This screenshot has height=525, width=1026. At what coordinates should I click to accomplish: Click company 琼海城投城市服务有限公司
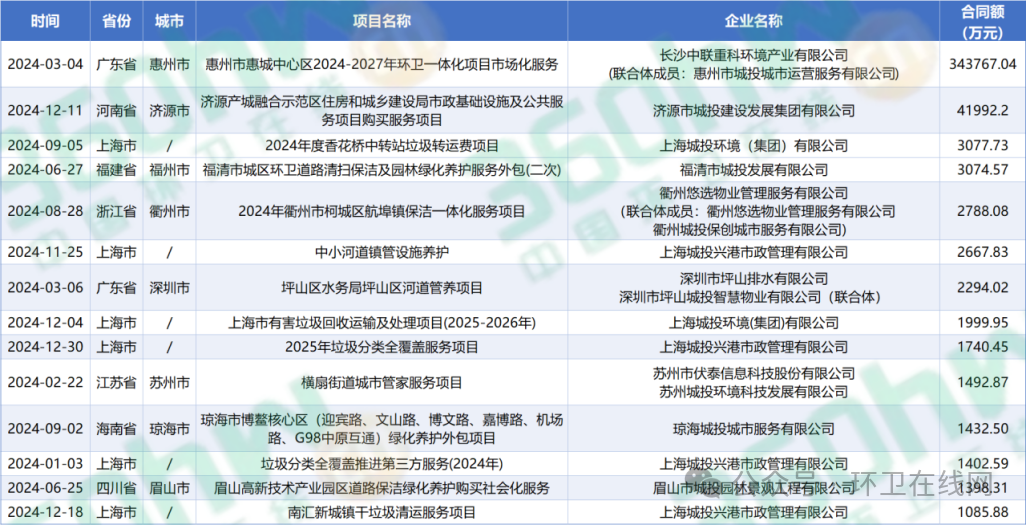pyautogui.click(x=754, y=428)
